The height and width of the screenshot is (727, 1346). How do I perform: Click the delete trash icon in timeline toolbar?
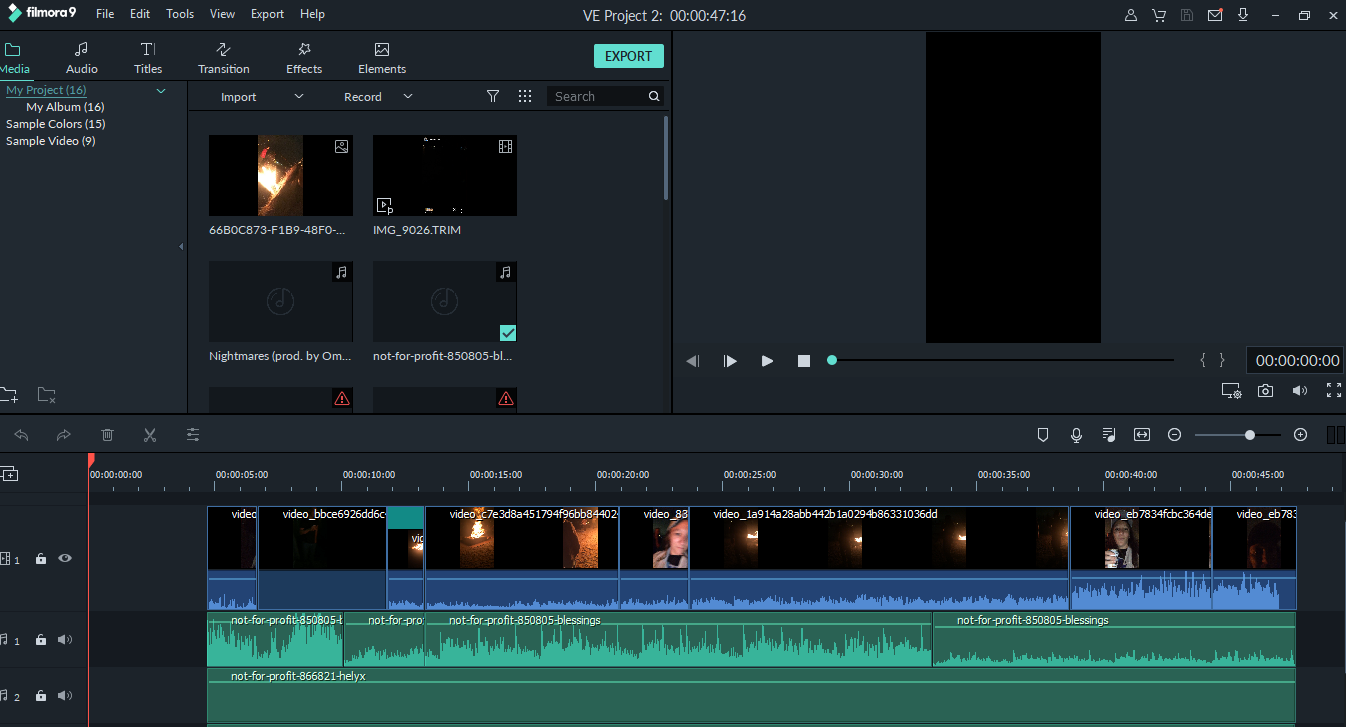pyautogui.click(x=107, y=435)
